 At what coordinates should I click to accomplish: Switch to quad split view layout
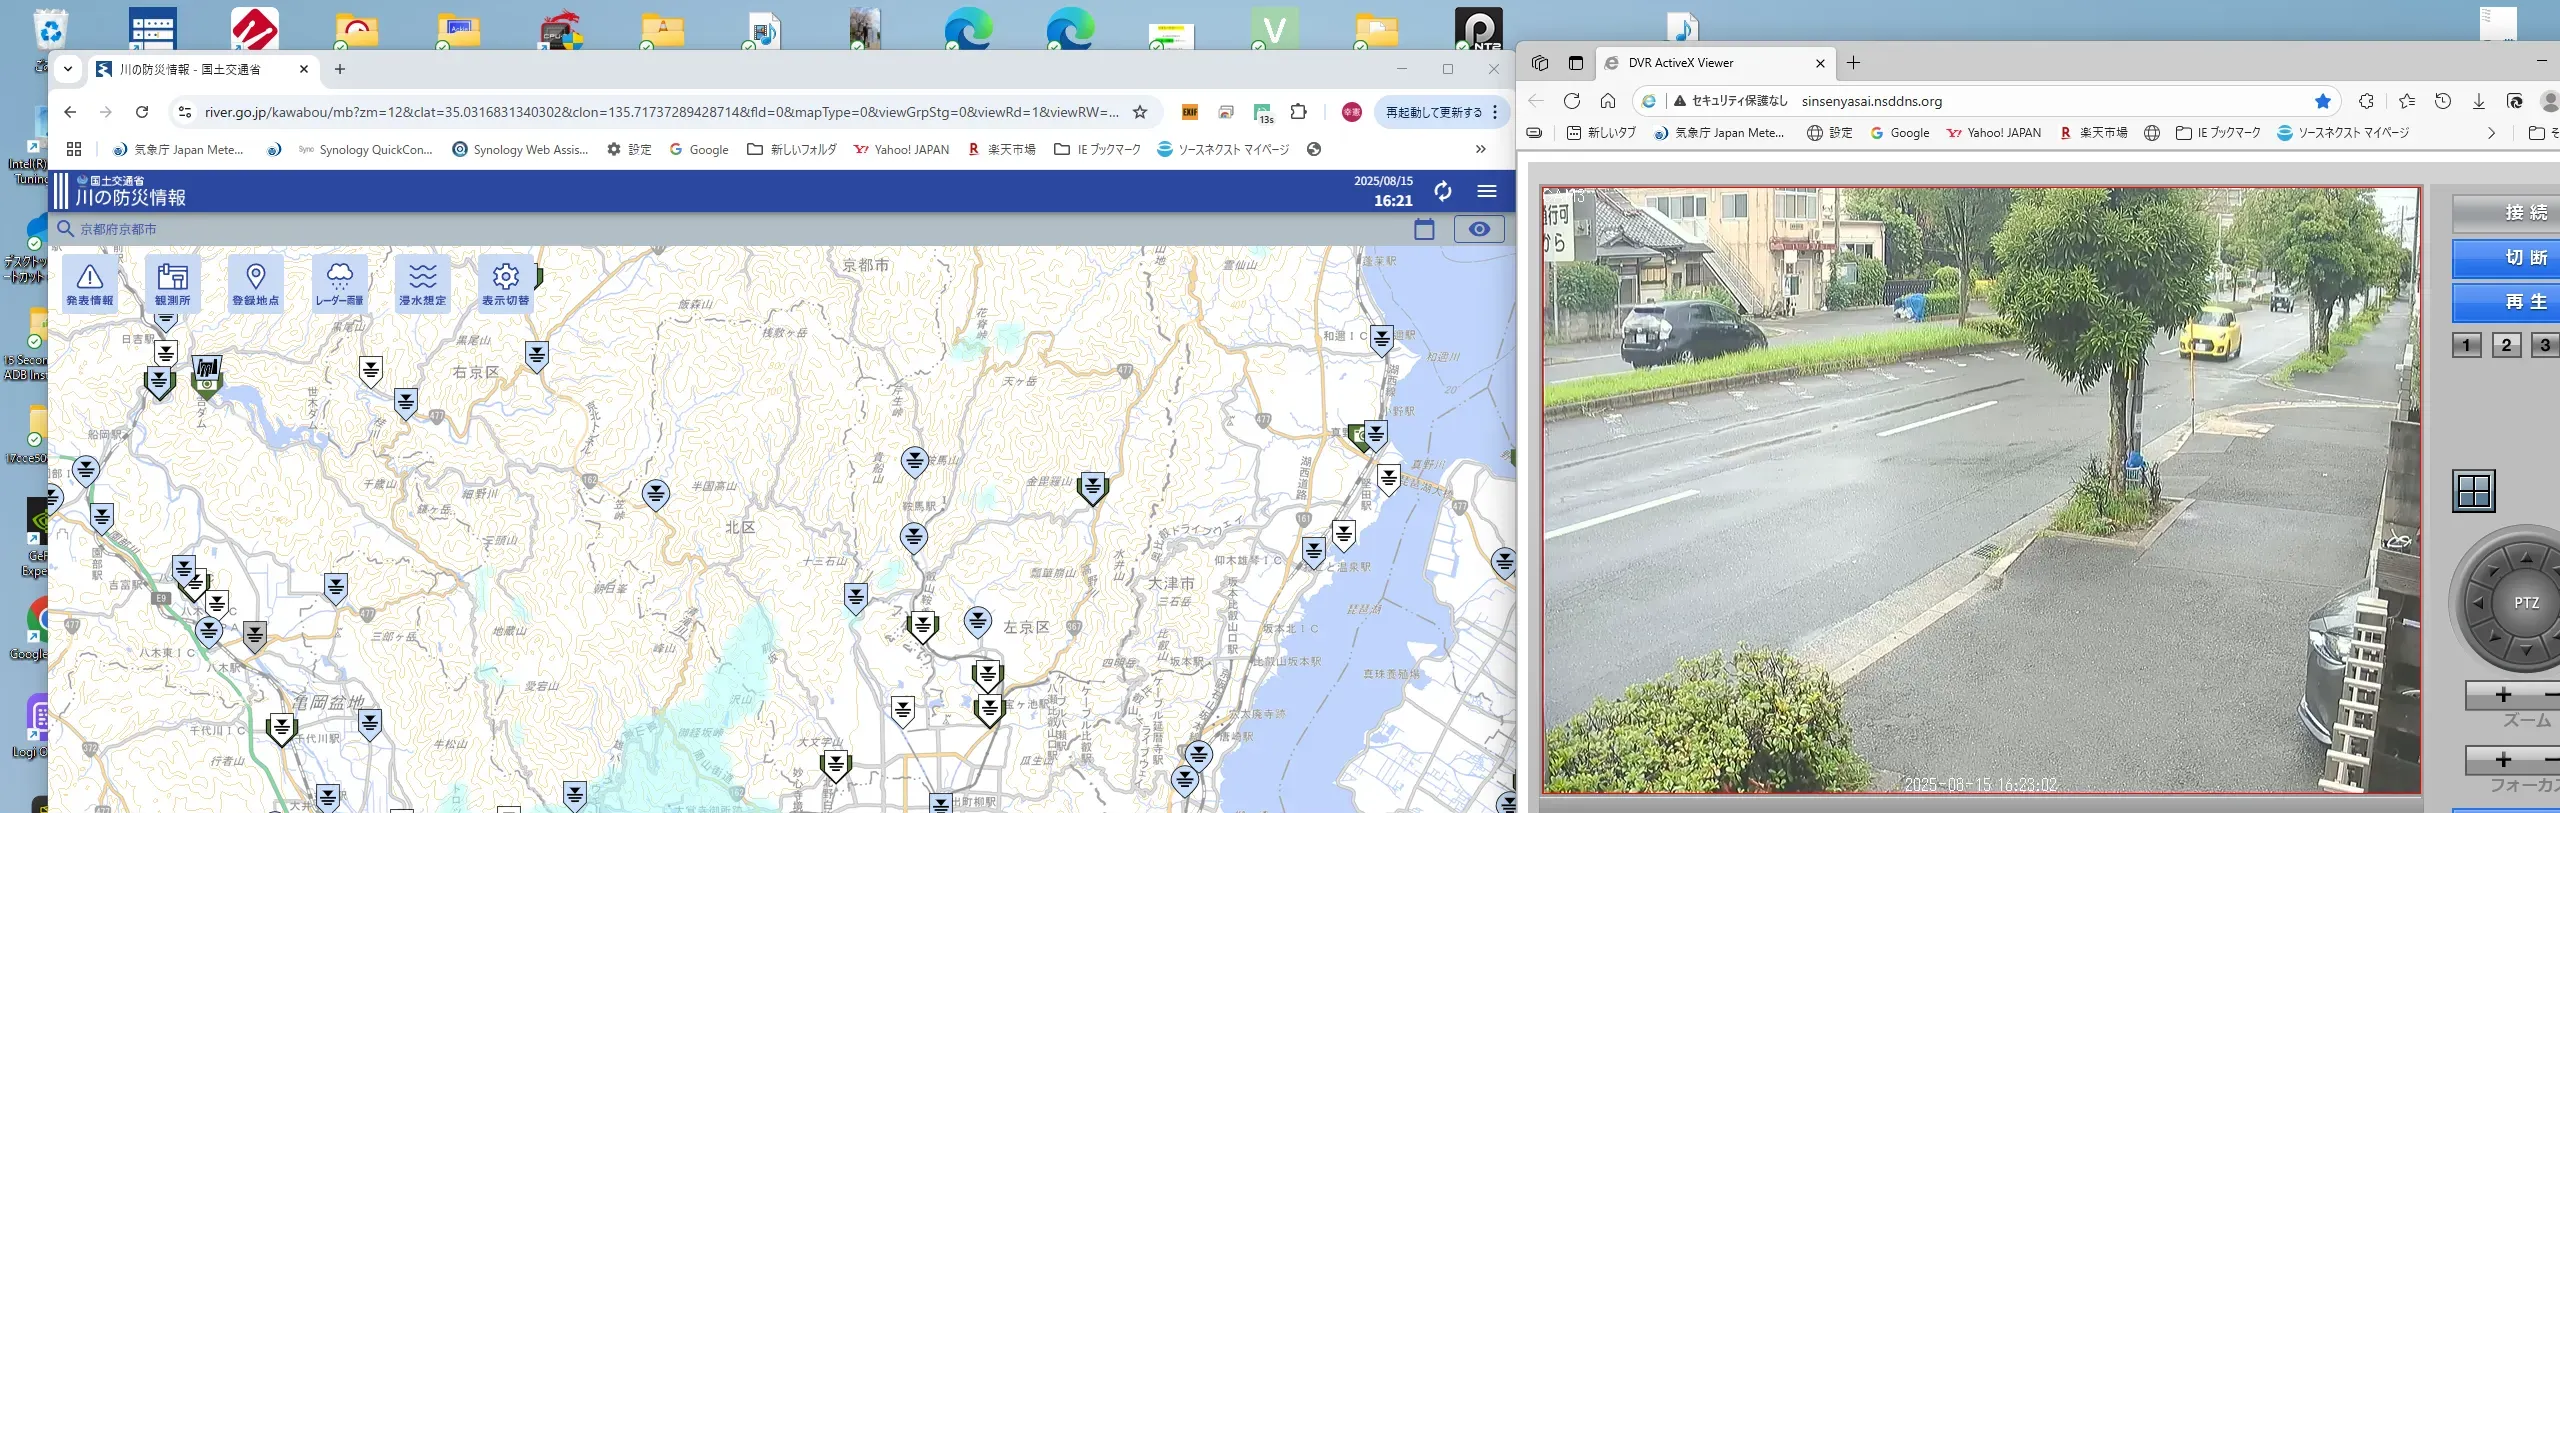pyautogui.click(x=2474, y=491)
